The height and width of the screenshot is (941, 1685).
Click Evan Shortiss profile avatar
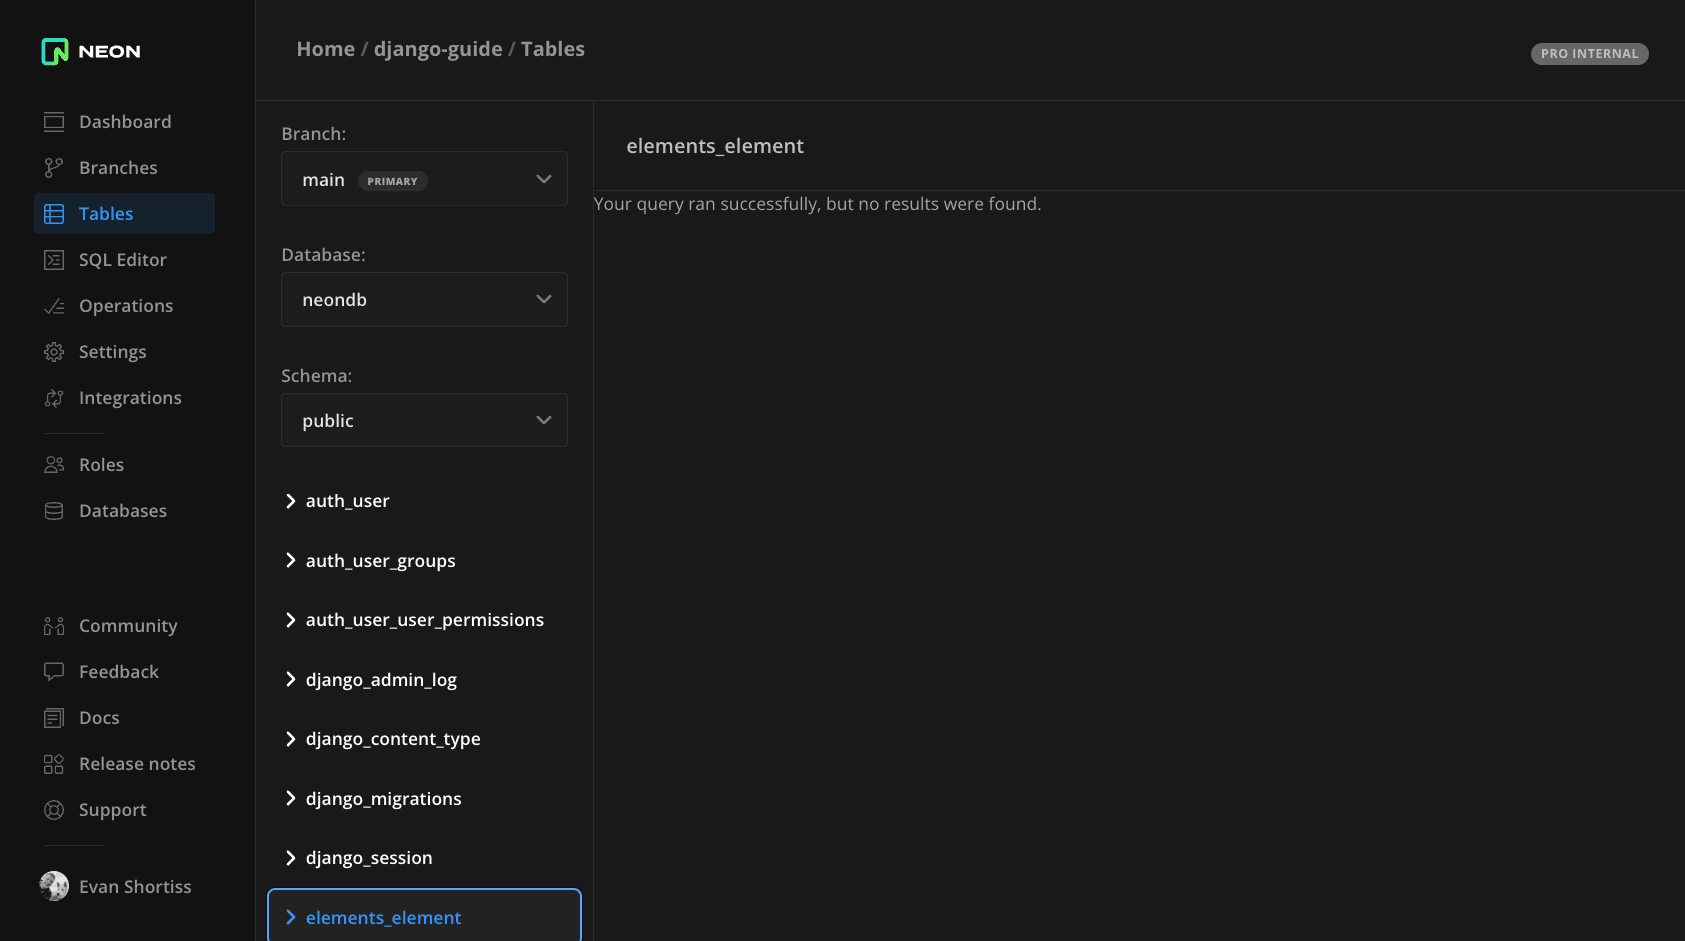[x=54, y=886]
